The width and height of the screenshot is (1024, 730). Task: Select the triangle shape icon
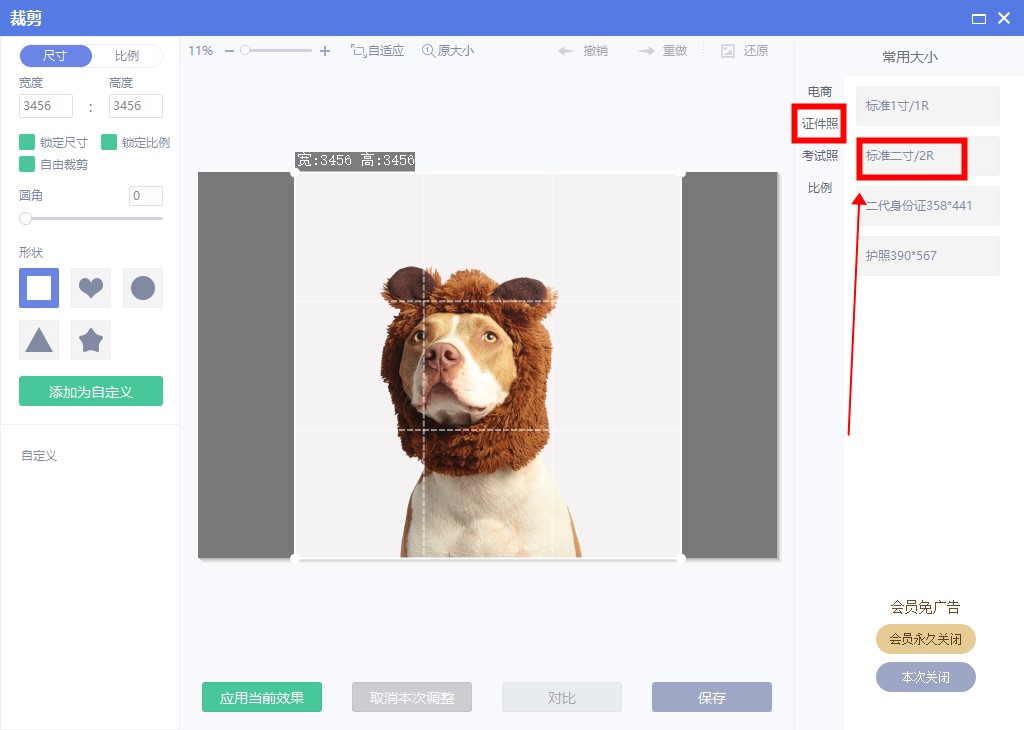point(39,340)
